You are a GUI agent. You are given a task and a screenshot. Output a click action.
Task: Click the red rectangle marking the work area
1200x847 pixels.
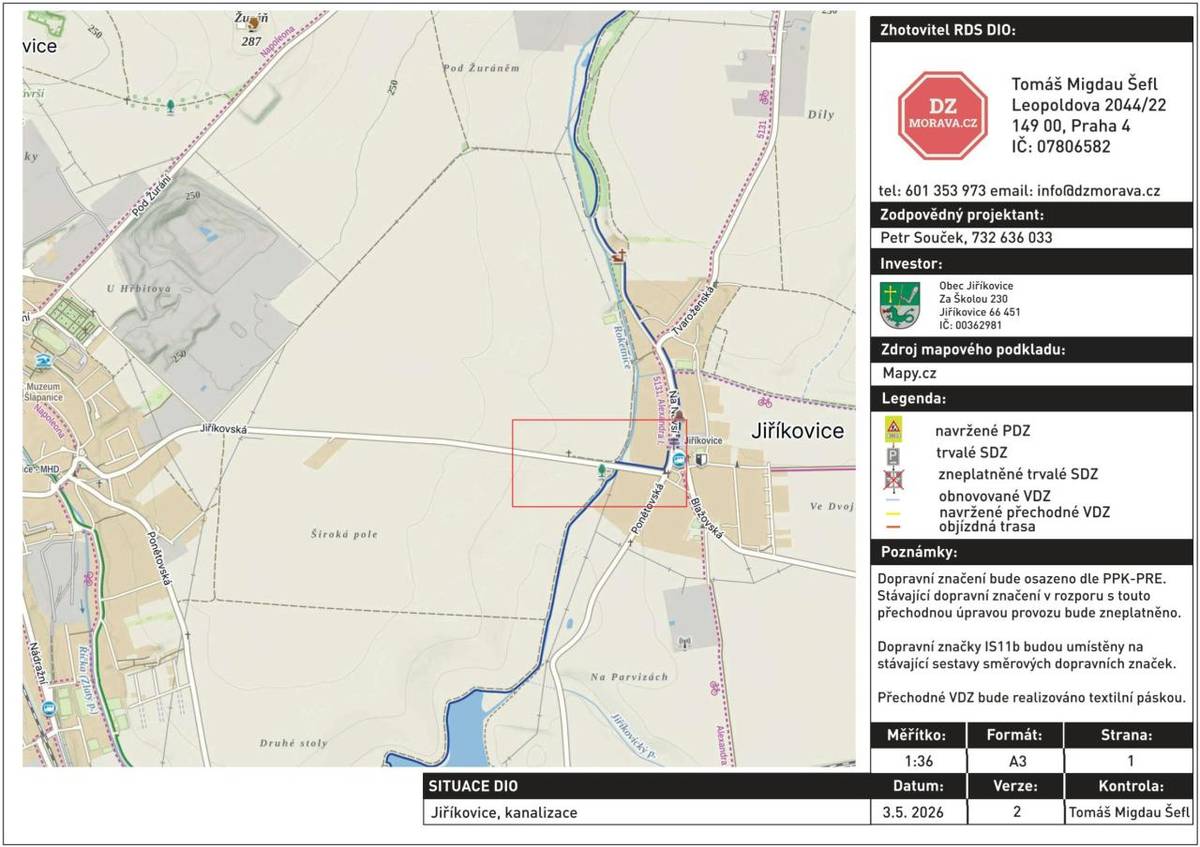599,463
